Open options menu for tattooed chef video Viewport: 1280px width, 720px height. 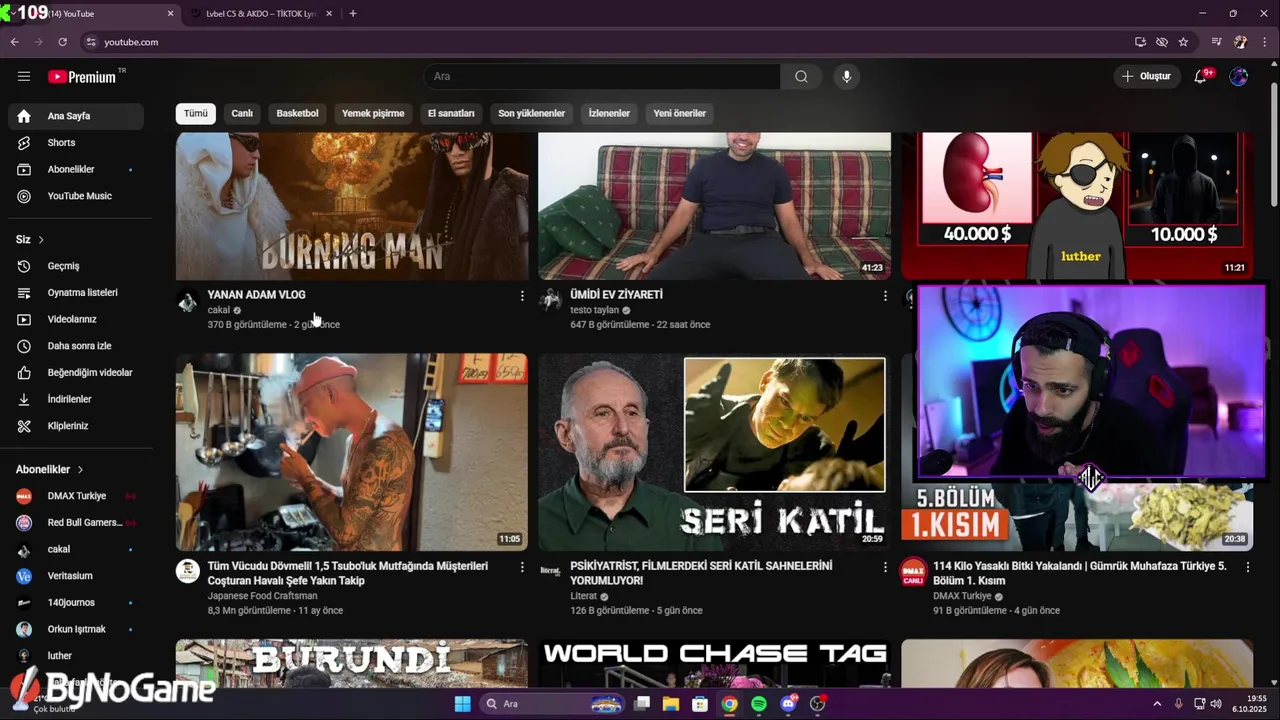pyautogui.click(x=521, y=567)
